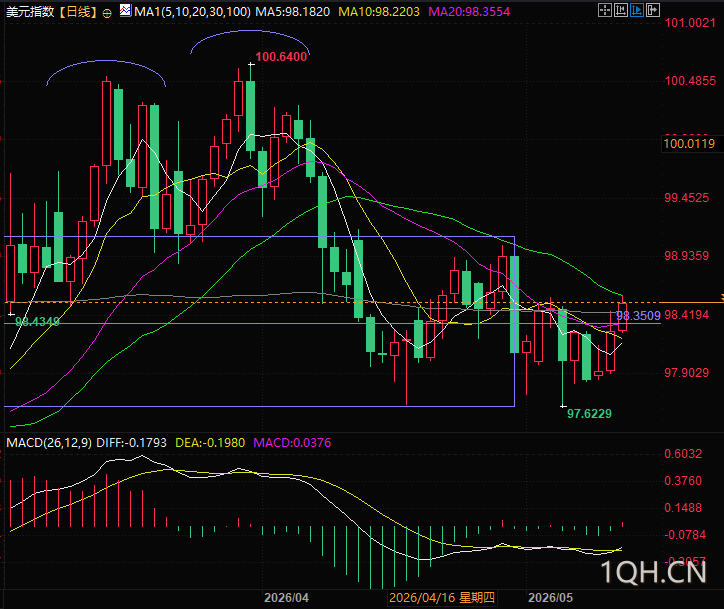
Task: Click the MACD:0.0376 value
Action: [x=292, y=443]
